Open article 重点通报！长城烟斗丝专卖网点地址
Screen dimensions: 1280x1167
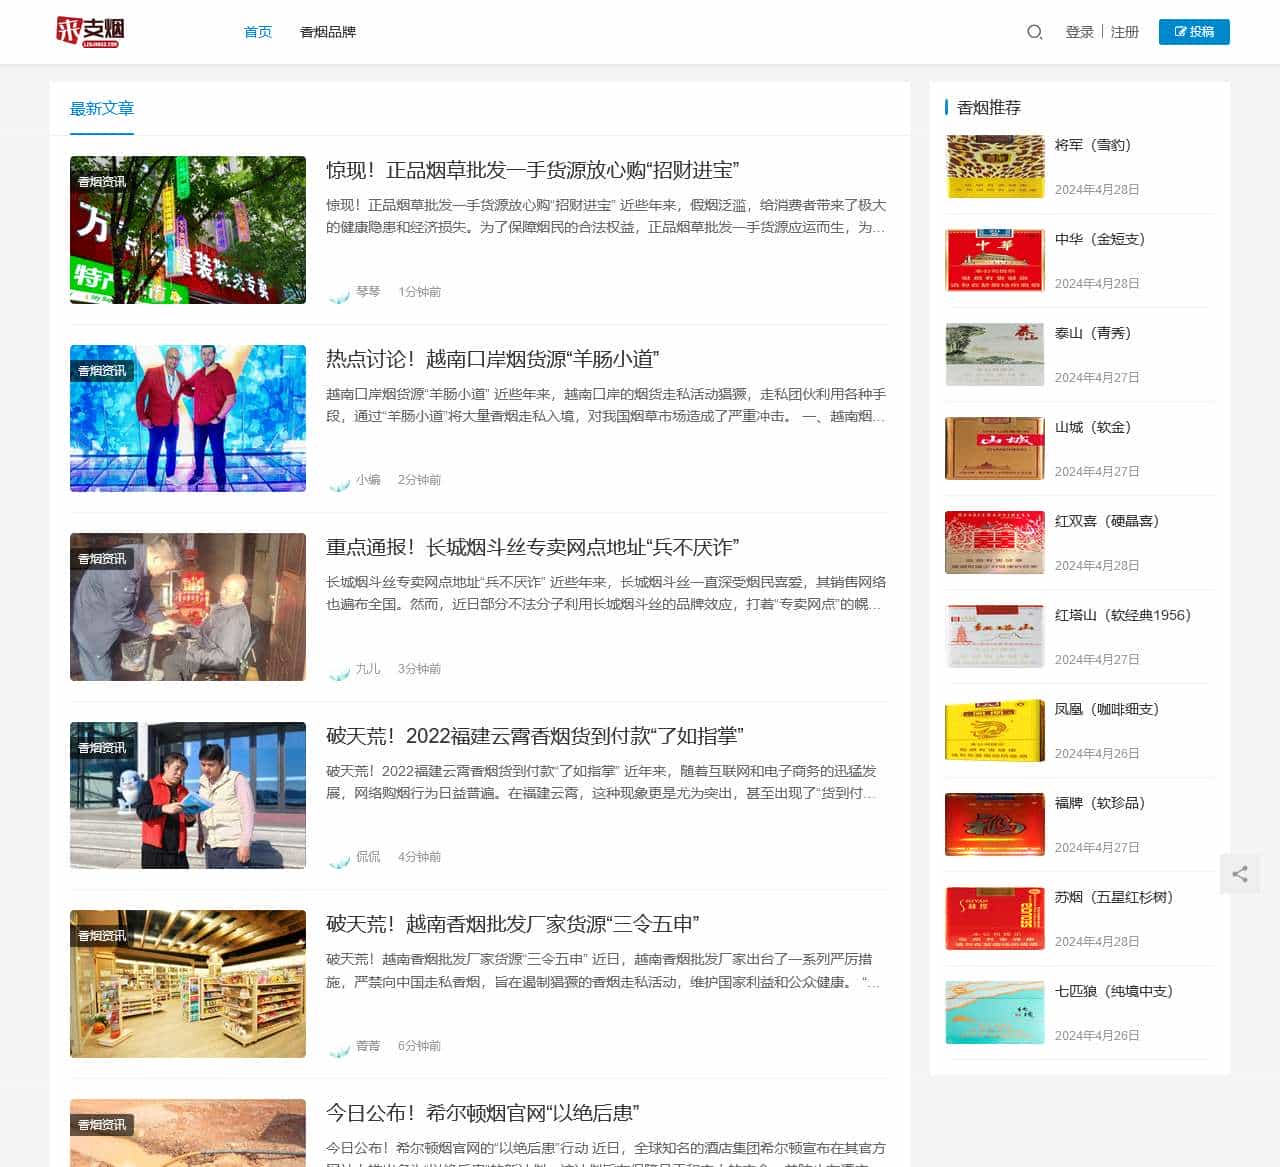tap(533, 547)
